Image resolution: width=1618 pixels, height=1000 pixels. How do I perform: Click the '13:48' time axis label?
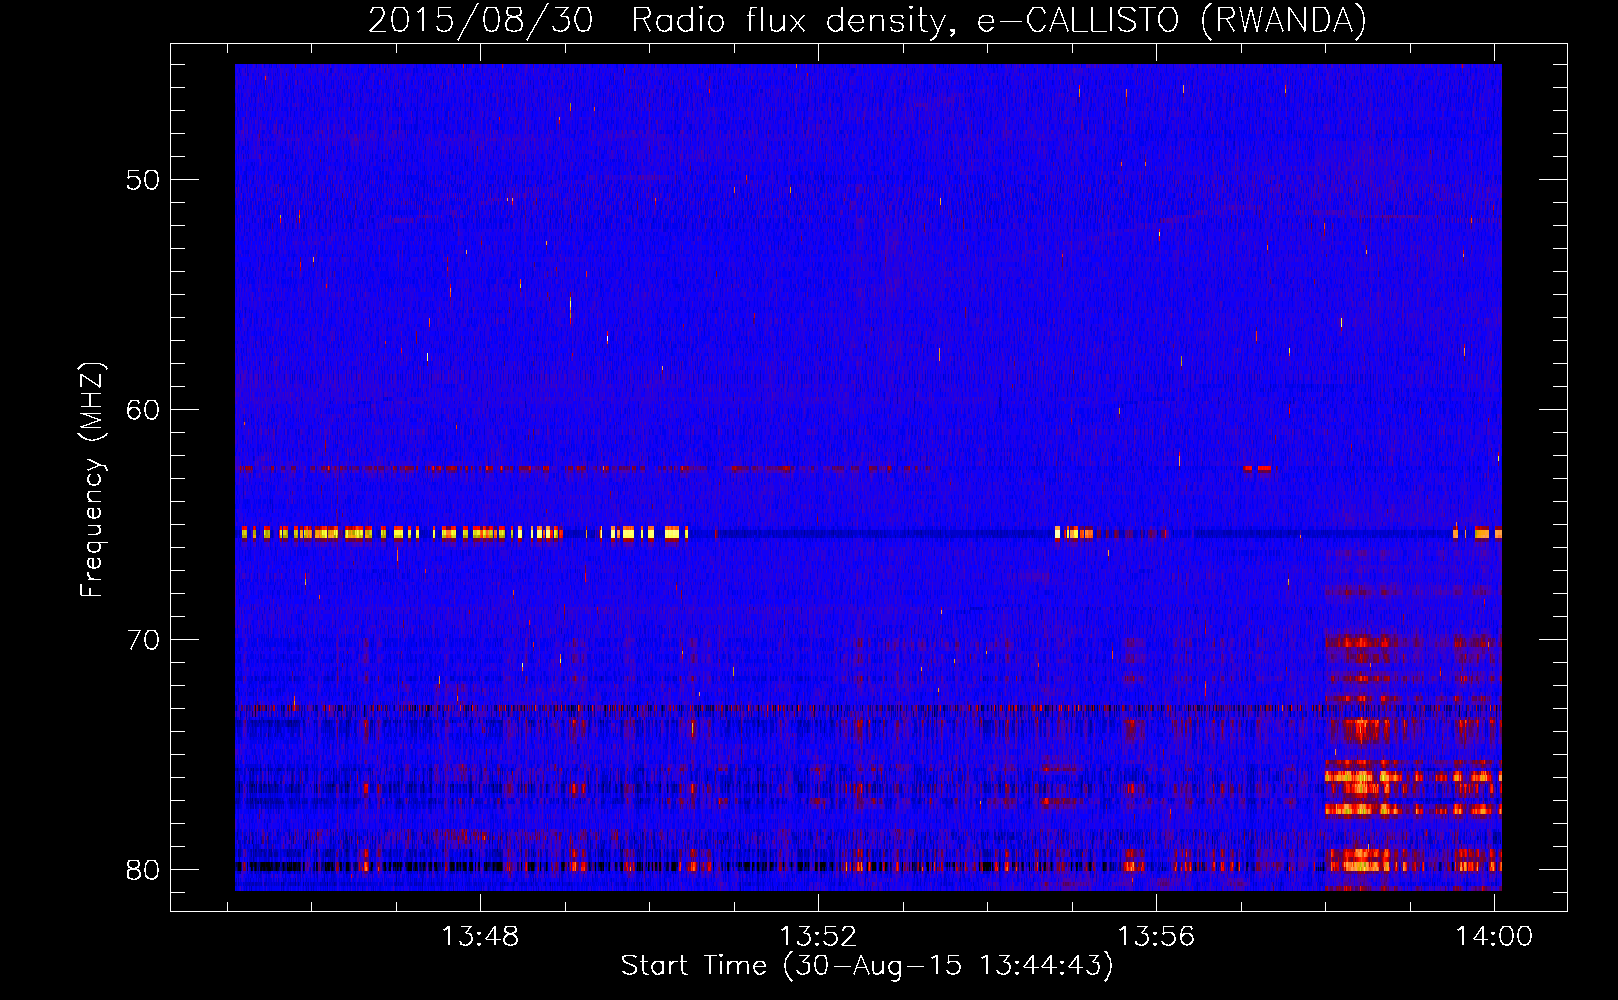click(480, 937)
